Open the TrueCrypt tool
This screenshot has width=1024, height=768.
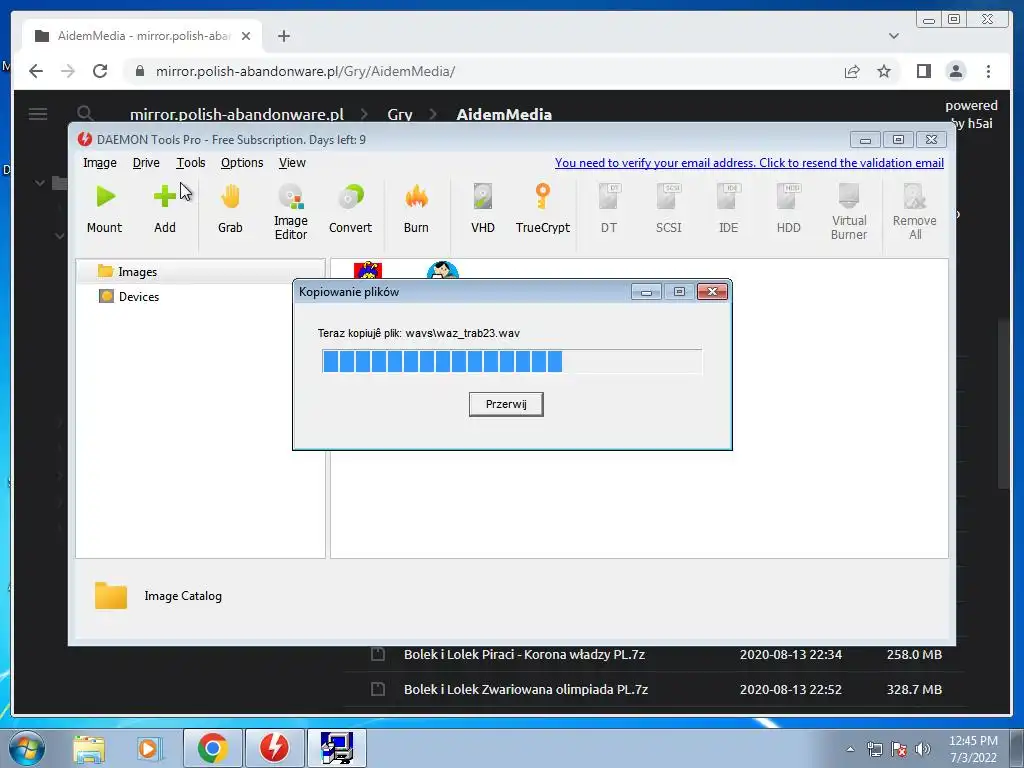pyautogui.click(x=543, y=209)
